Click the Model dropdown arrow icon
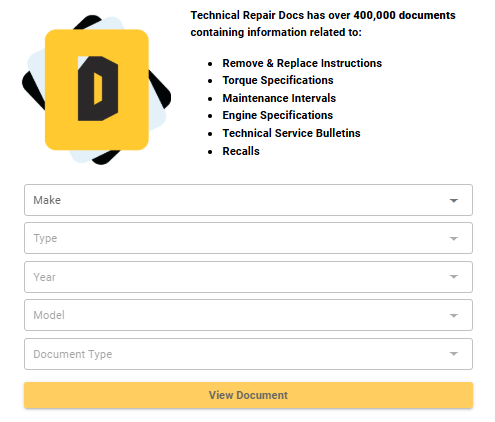This screenshot has height=422, width=495. (453, 315)
